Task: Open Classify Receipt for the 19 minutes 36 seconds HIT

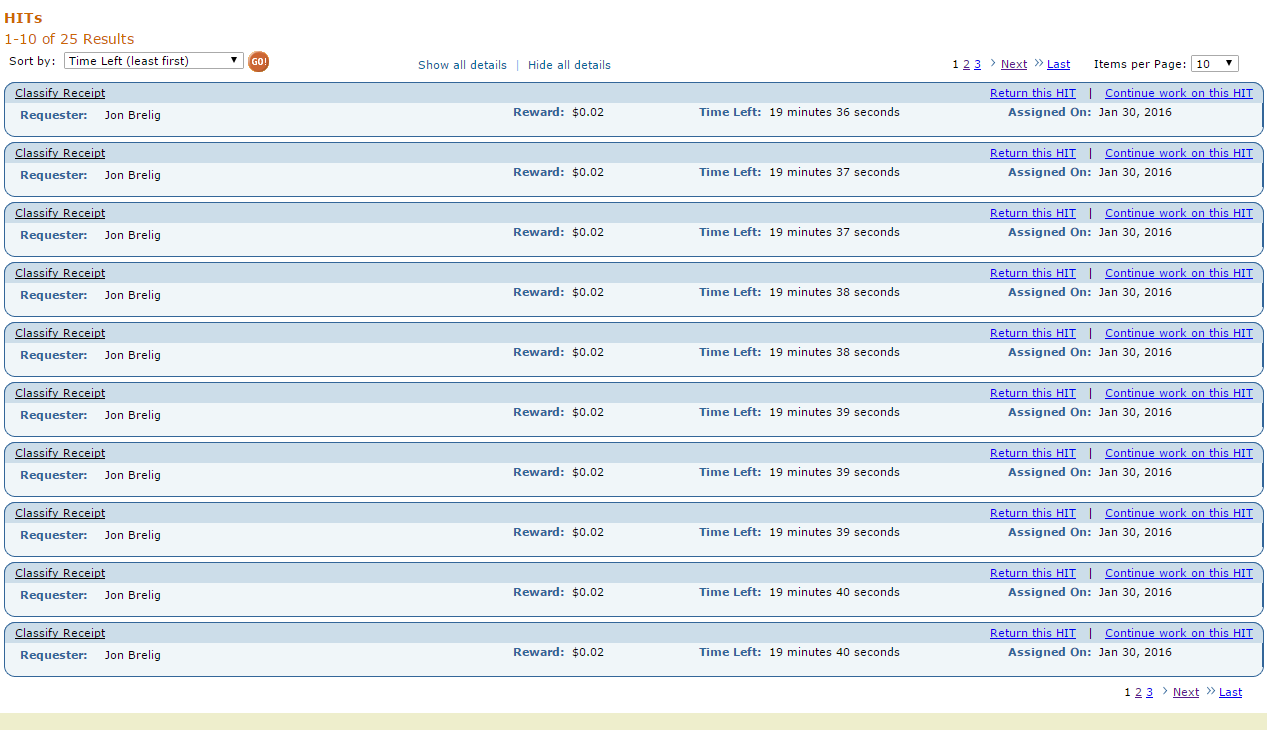Action: 60,93
